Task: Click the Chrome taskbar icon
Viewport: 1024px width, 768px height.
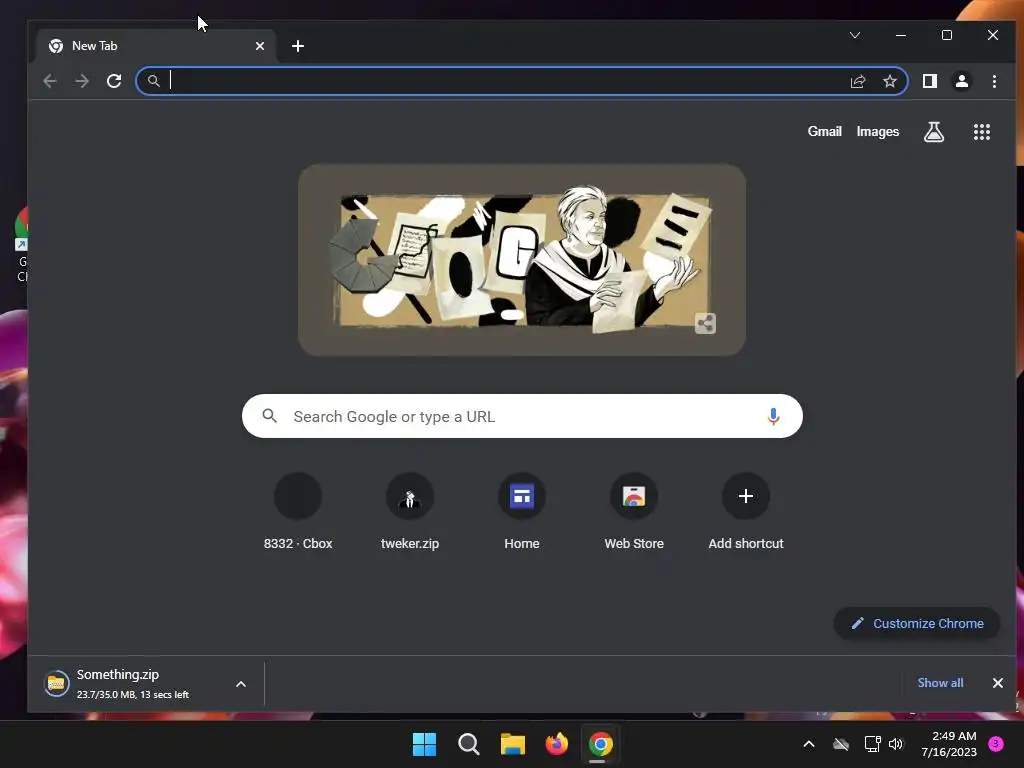Action: [x=600, y=744]
